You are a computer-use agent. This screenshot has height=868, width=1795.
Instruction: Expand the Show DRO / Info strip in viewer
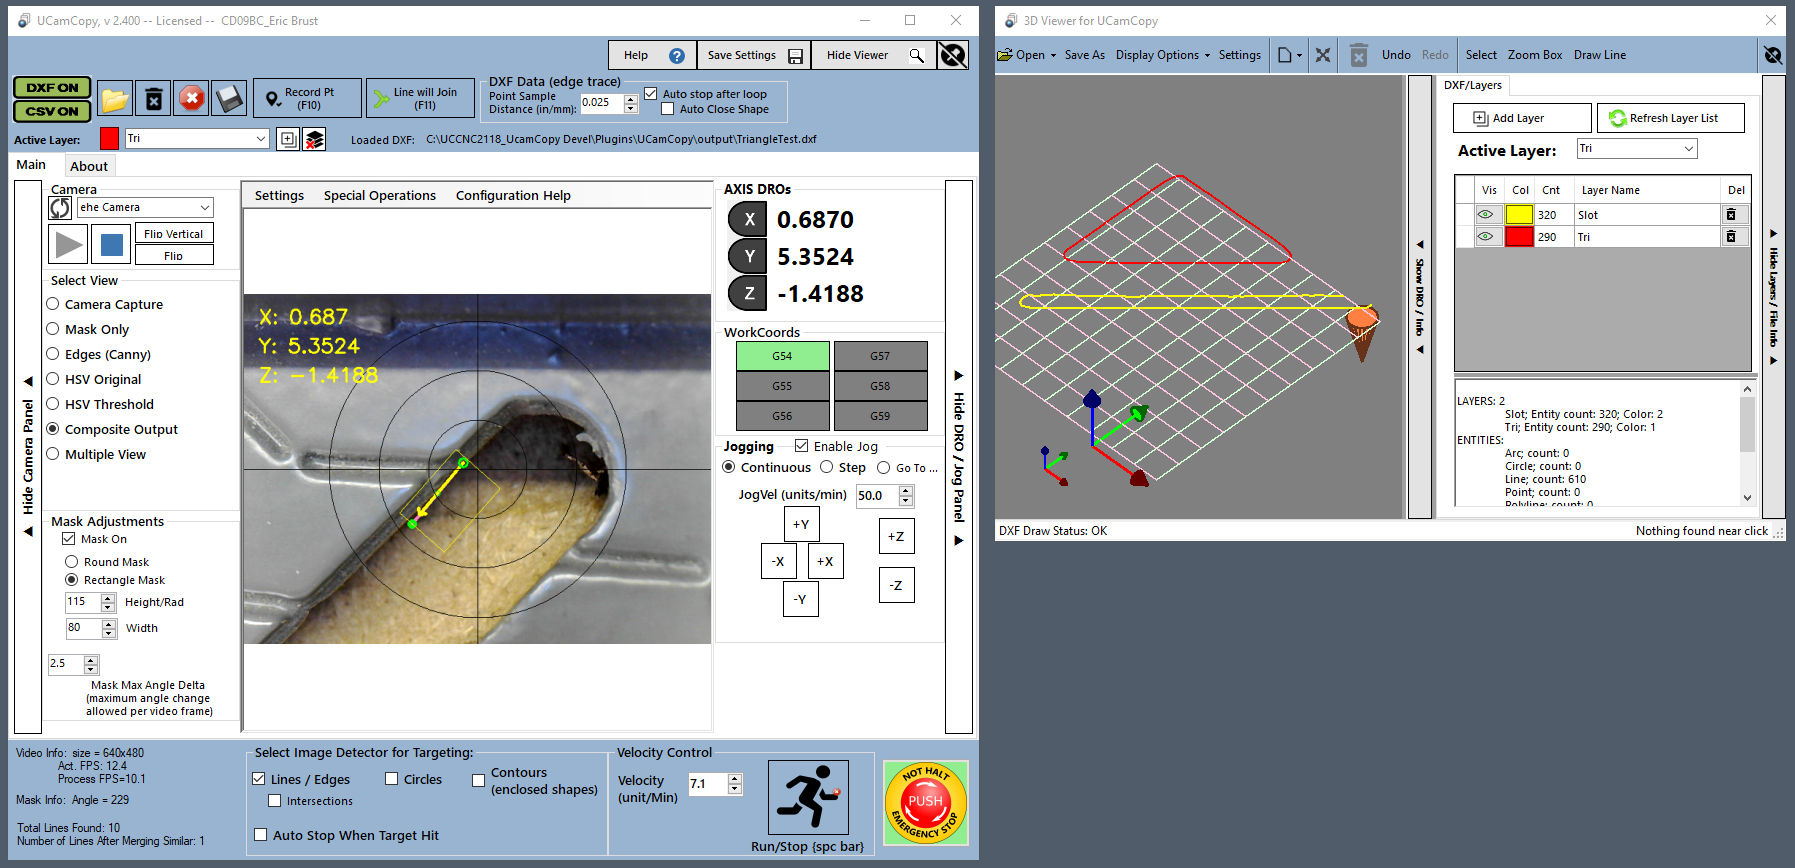[1420, 297]
